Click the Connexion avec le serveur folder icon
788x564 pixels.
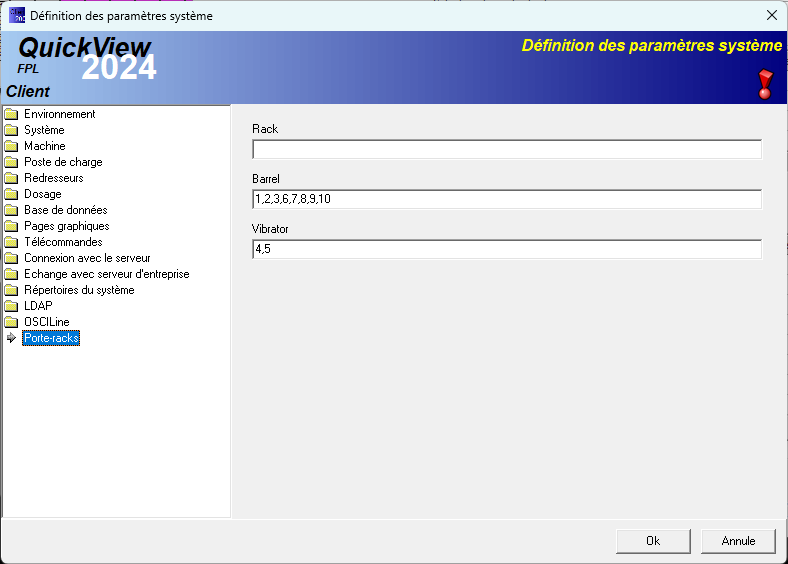tap(11, 258)
